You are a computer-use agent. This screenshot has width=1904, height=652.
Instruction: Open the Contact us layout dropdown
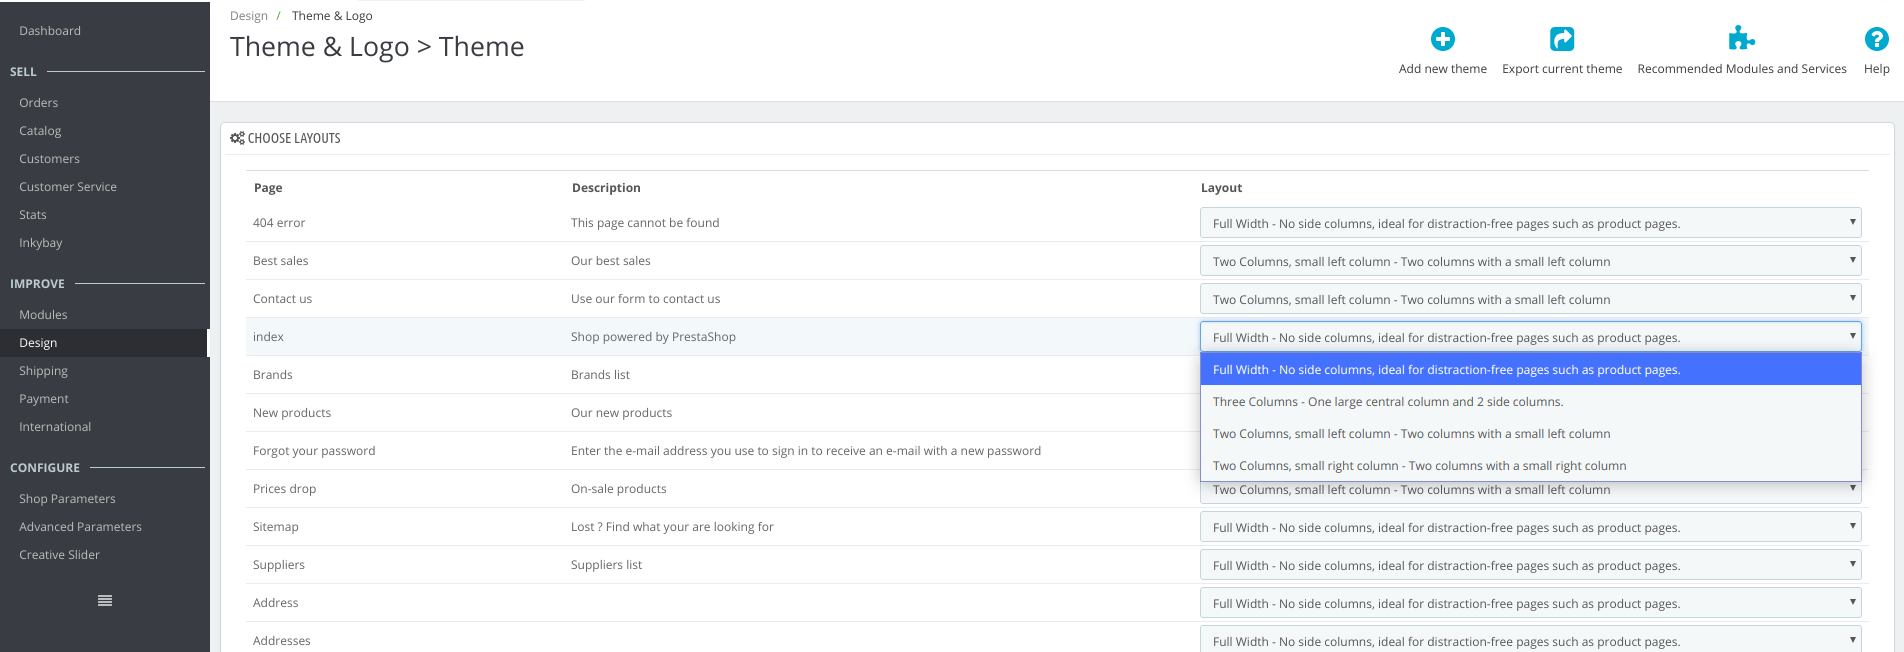(1529, 299)
